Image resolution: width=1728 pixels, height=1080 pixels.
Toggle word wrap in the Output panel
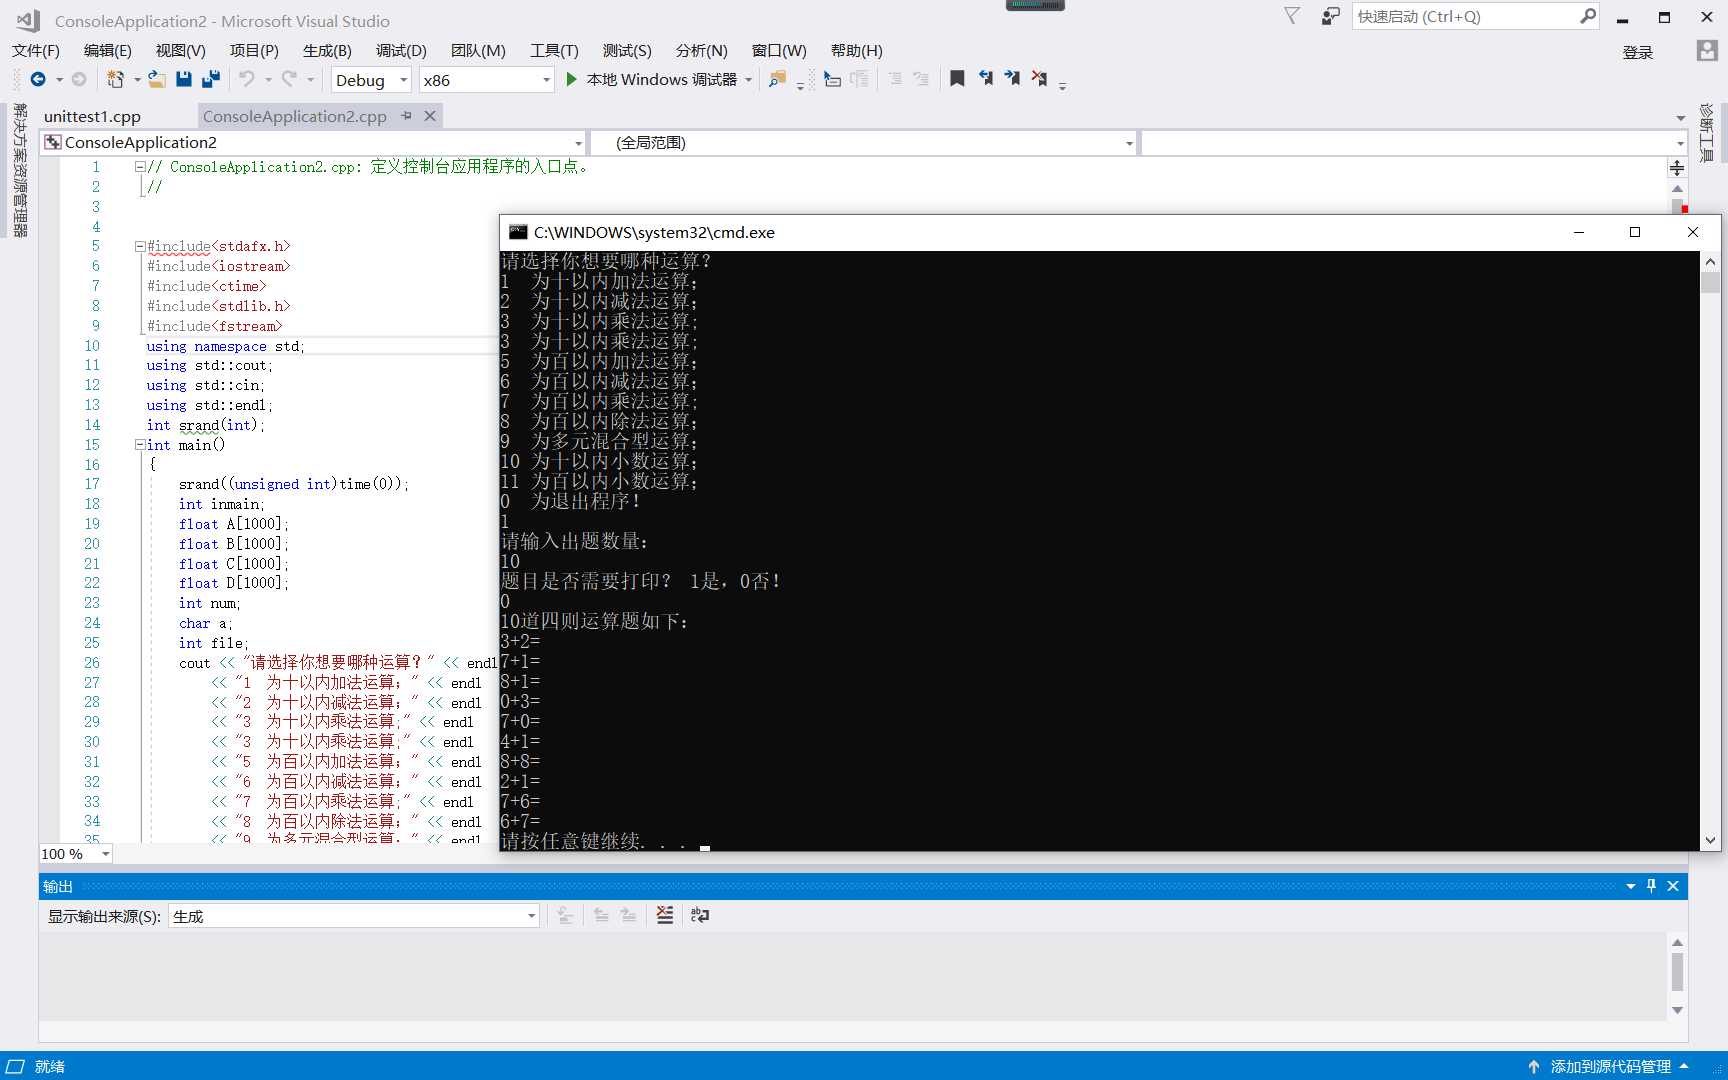point(700,915)
